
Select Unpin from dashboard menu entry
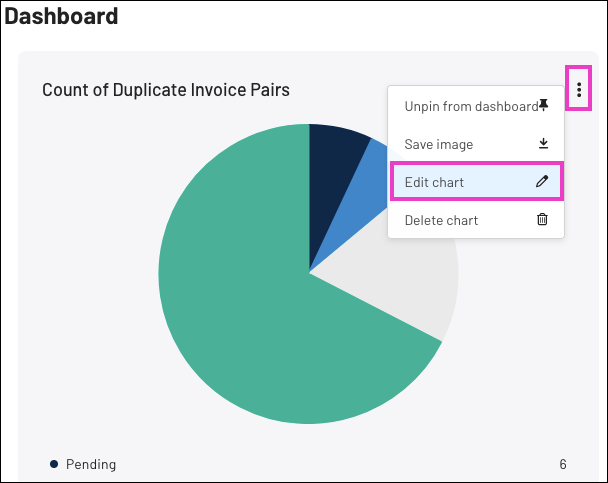476,106
